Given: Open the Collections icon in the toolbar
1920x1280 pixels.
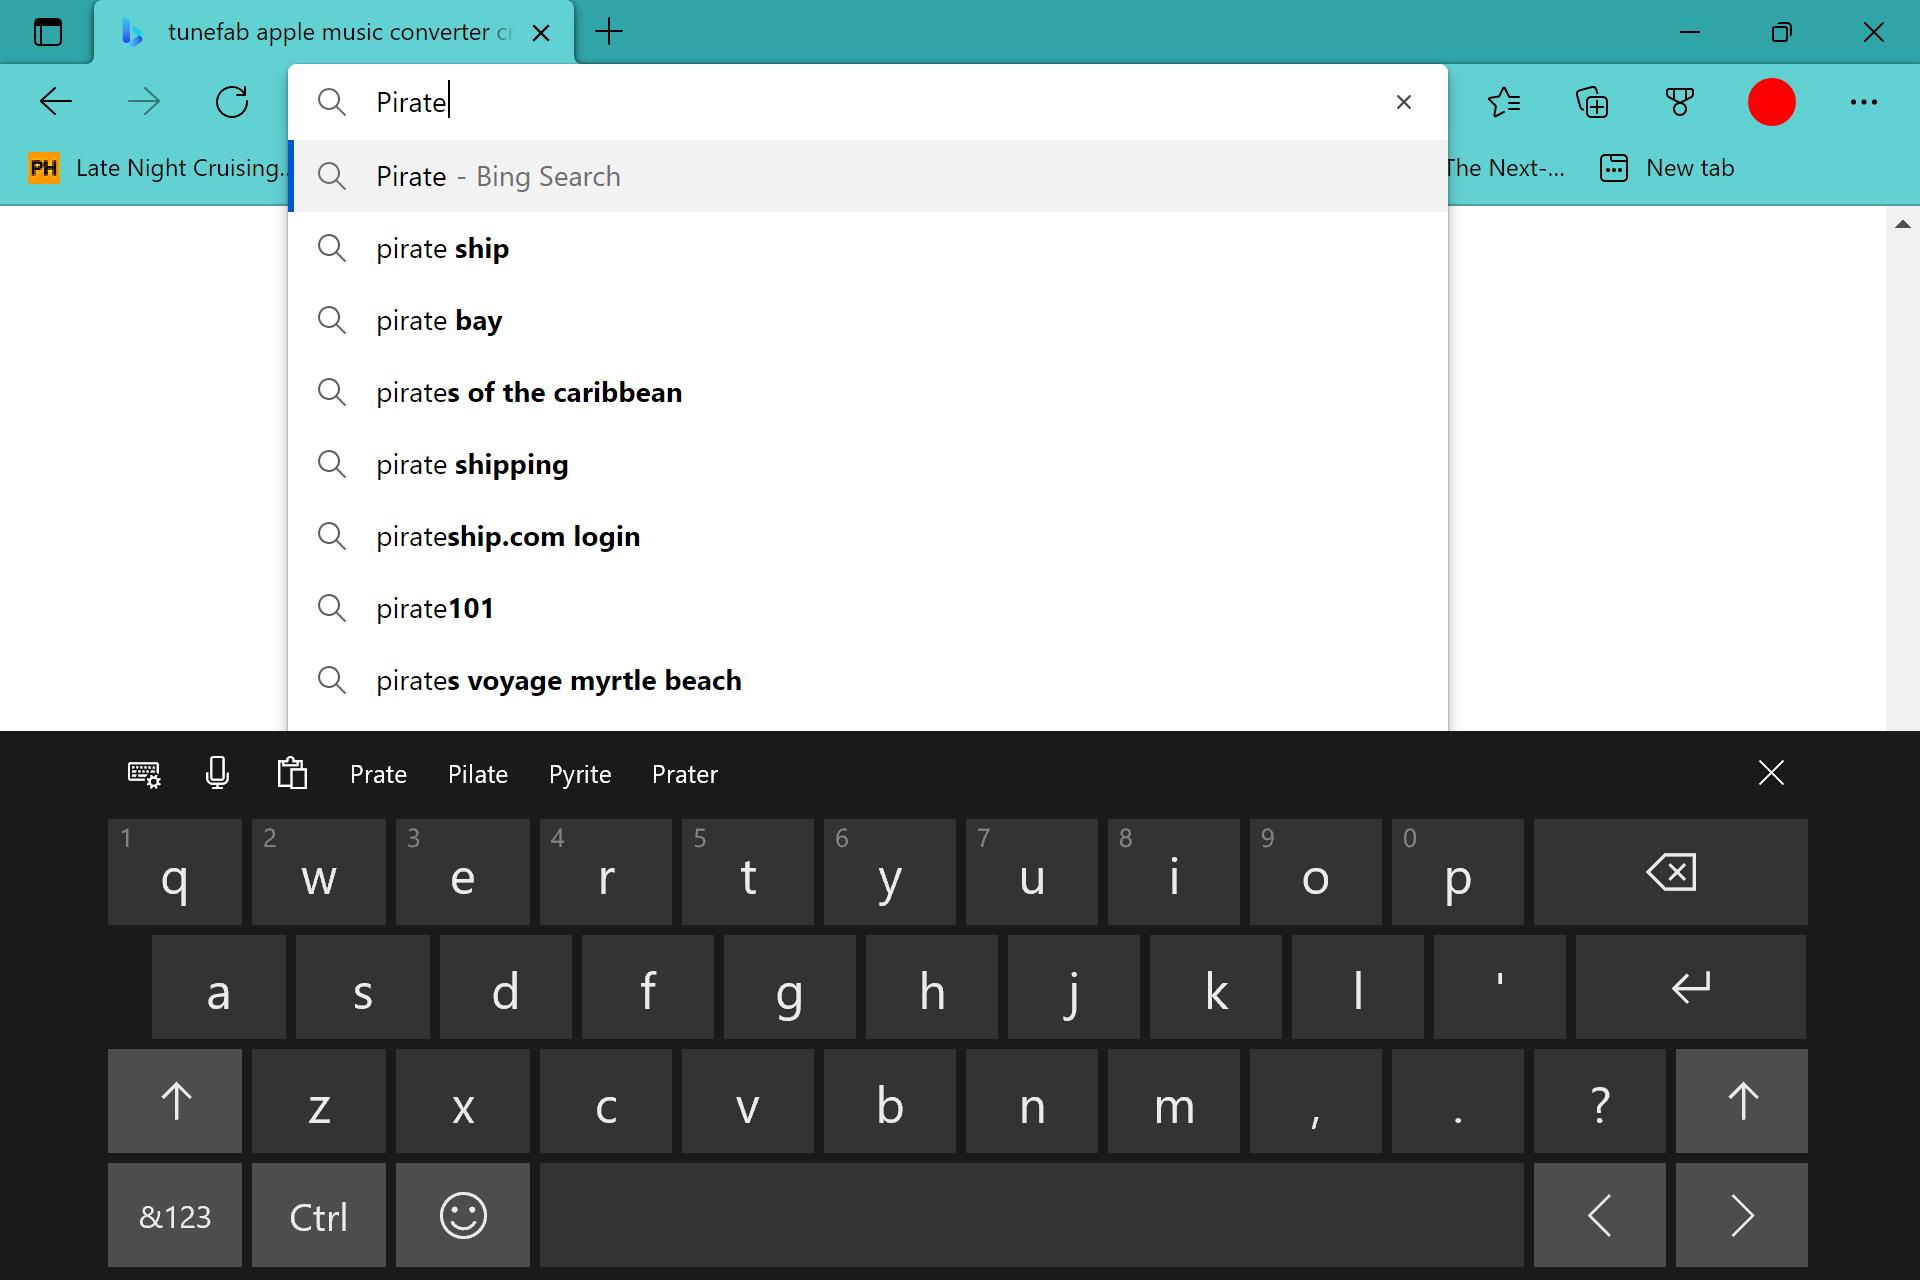Looking at the screenshot, I should point(1592,102).
